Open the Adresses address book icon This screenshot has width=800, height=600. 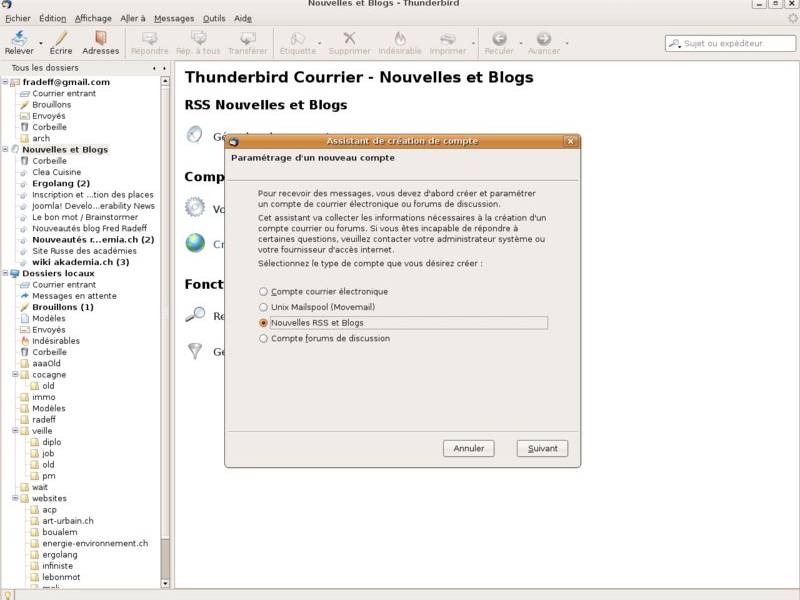click(101, 38)
